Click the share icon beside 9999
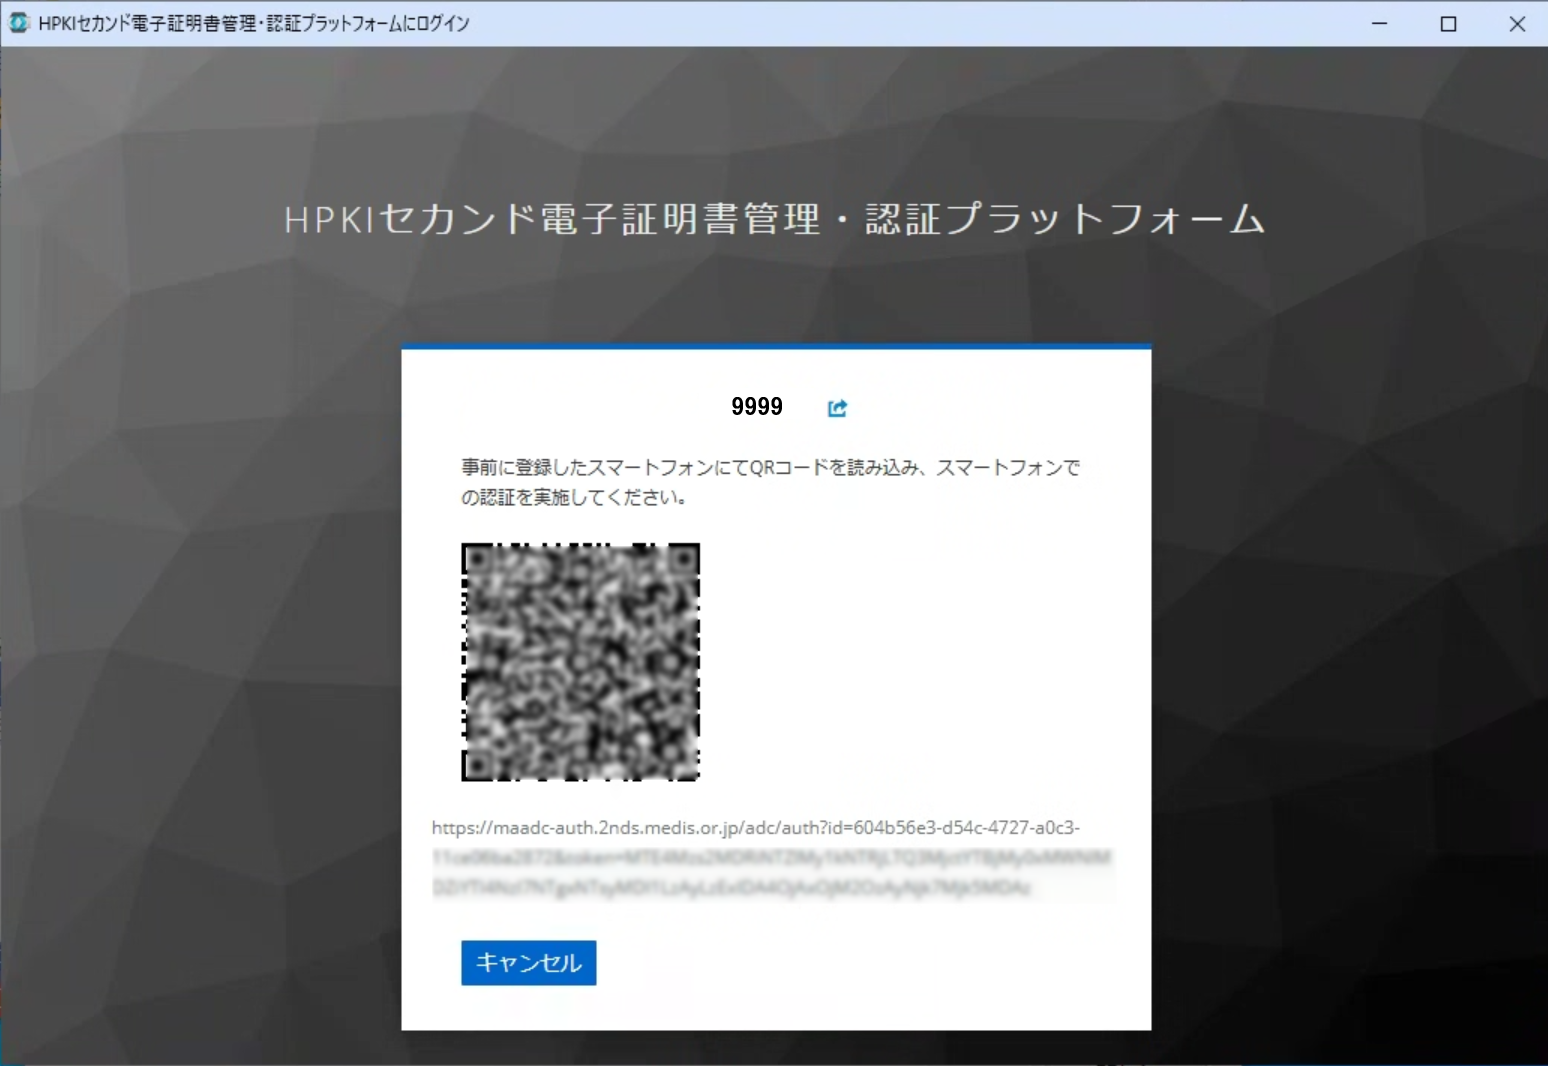This screenshot has width=1548, height=1066. [x=837, y=408]
